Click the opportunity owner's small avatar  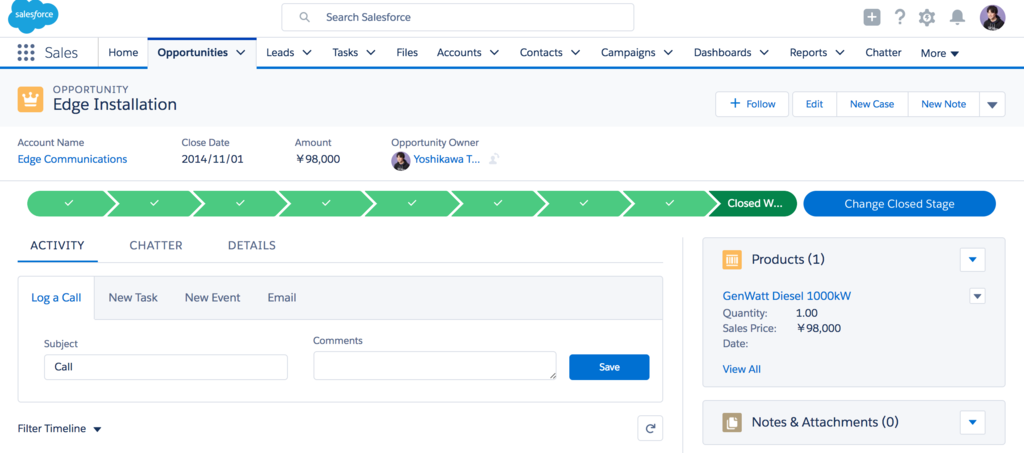(x=400, y=161)
